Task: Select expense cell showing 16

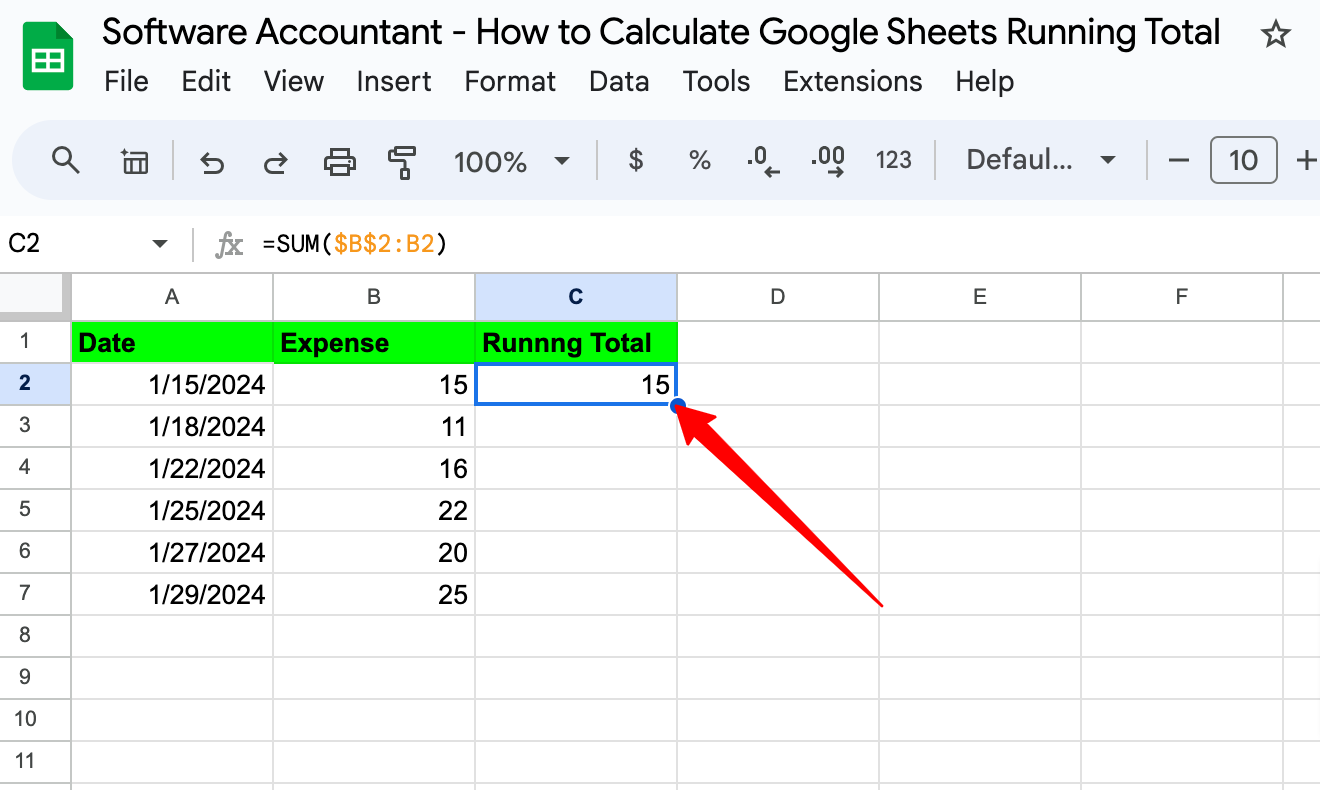Action: coord(374,468)
